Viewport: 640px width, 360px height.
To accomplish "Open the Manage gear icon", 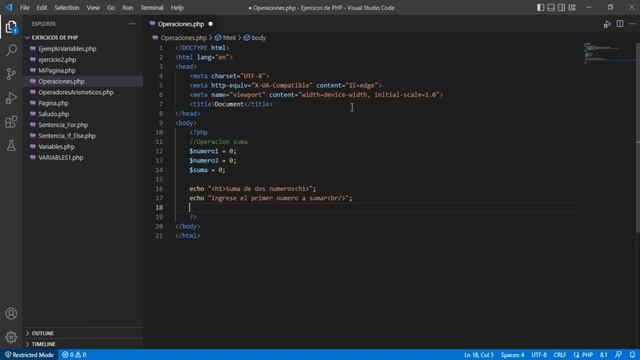I will (x=11, y=337).
